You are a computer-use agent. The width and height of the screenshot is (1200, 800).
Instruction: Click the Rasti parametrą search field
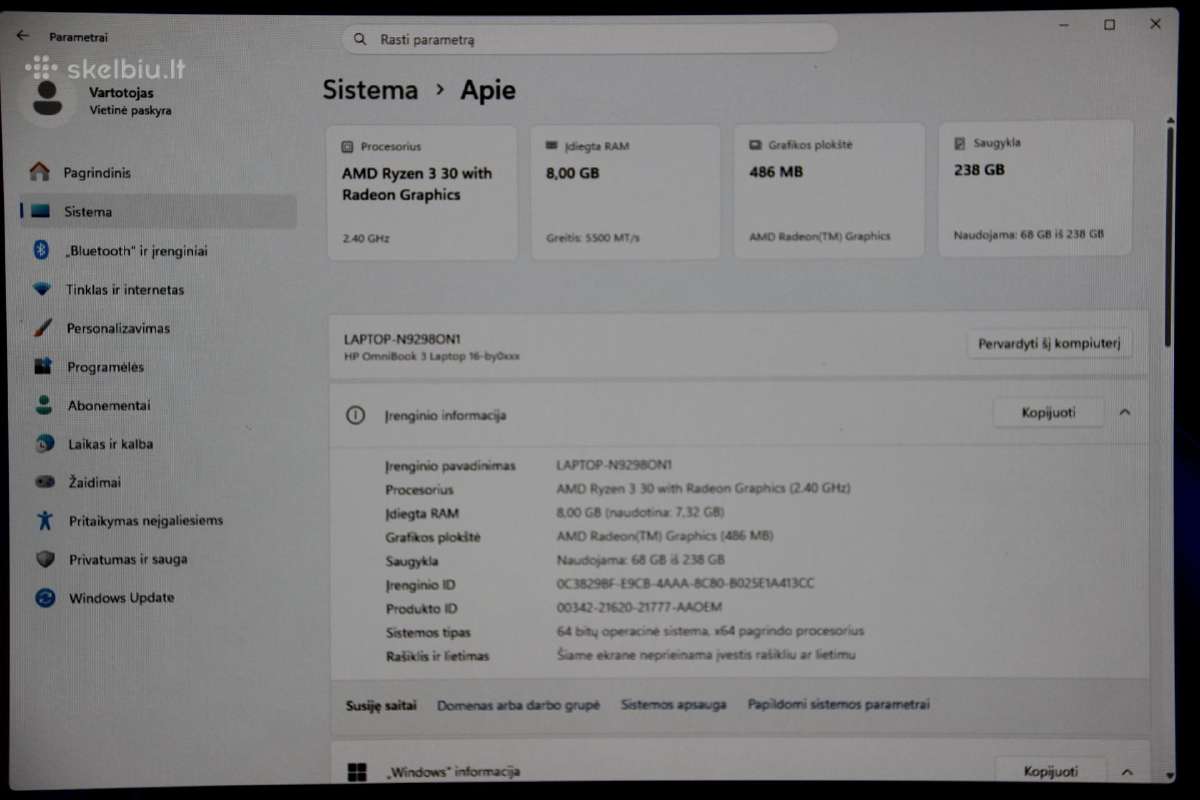coord(590,39)
